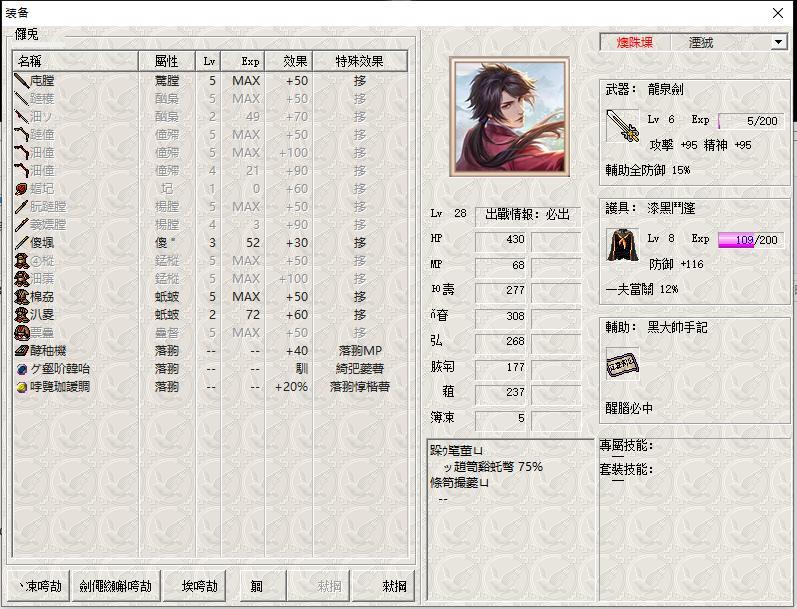Viewport: 797px width, 609px height.
Task: Click the character portrait image
Action: pyautogui.click(x=508, y=115)
